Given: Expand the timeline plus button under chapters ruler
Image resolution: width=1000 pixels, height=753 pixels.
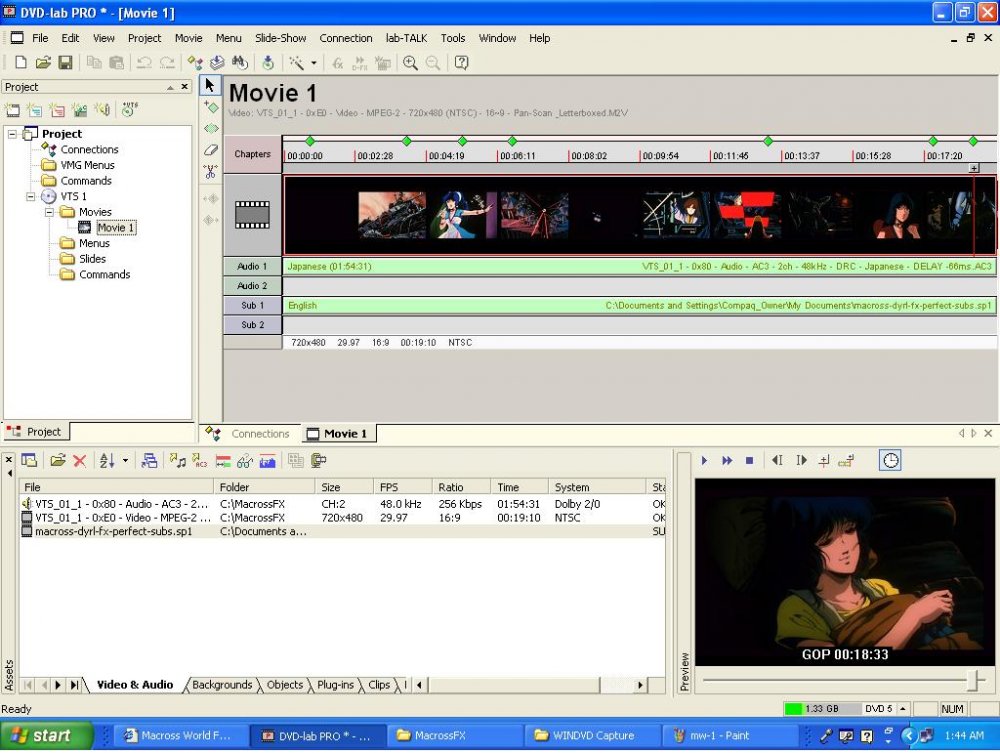Looking at the screenshot, I should (x=974, y=168).
